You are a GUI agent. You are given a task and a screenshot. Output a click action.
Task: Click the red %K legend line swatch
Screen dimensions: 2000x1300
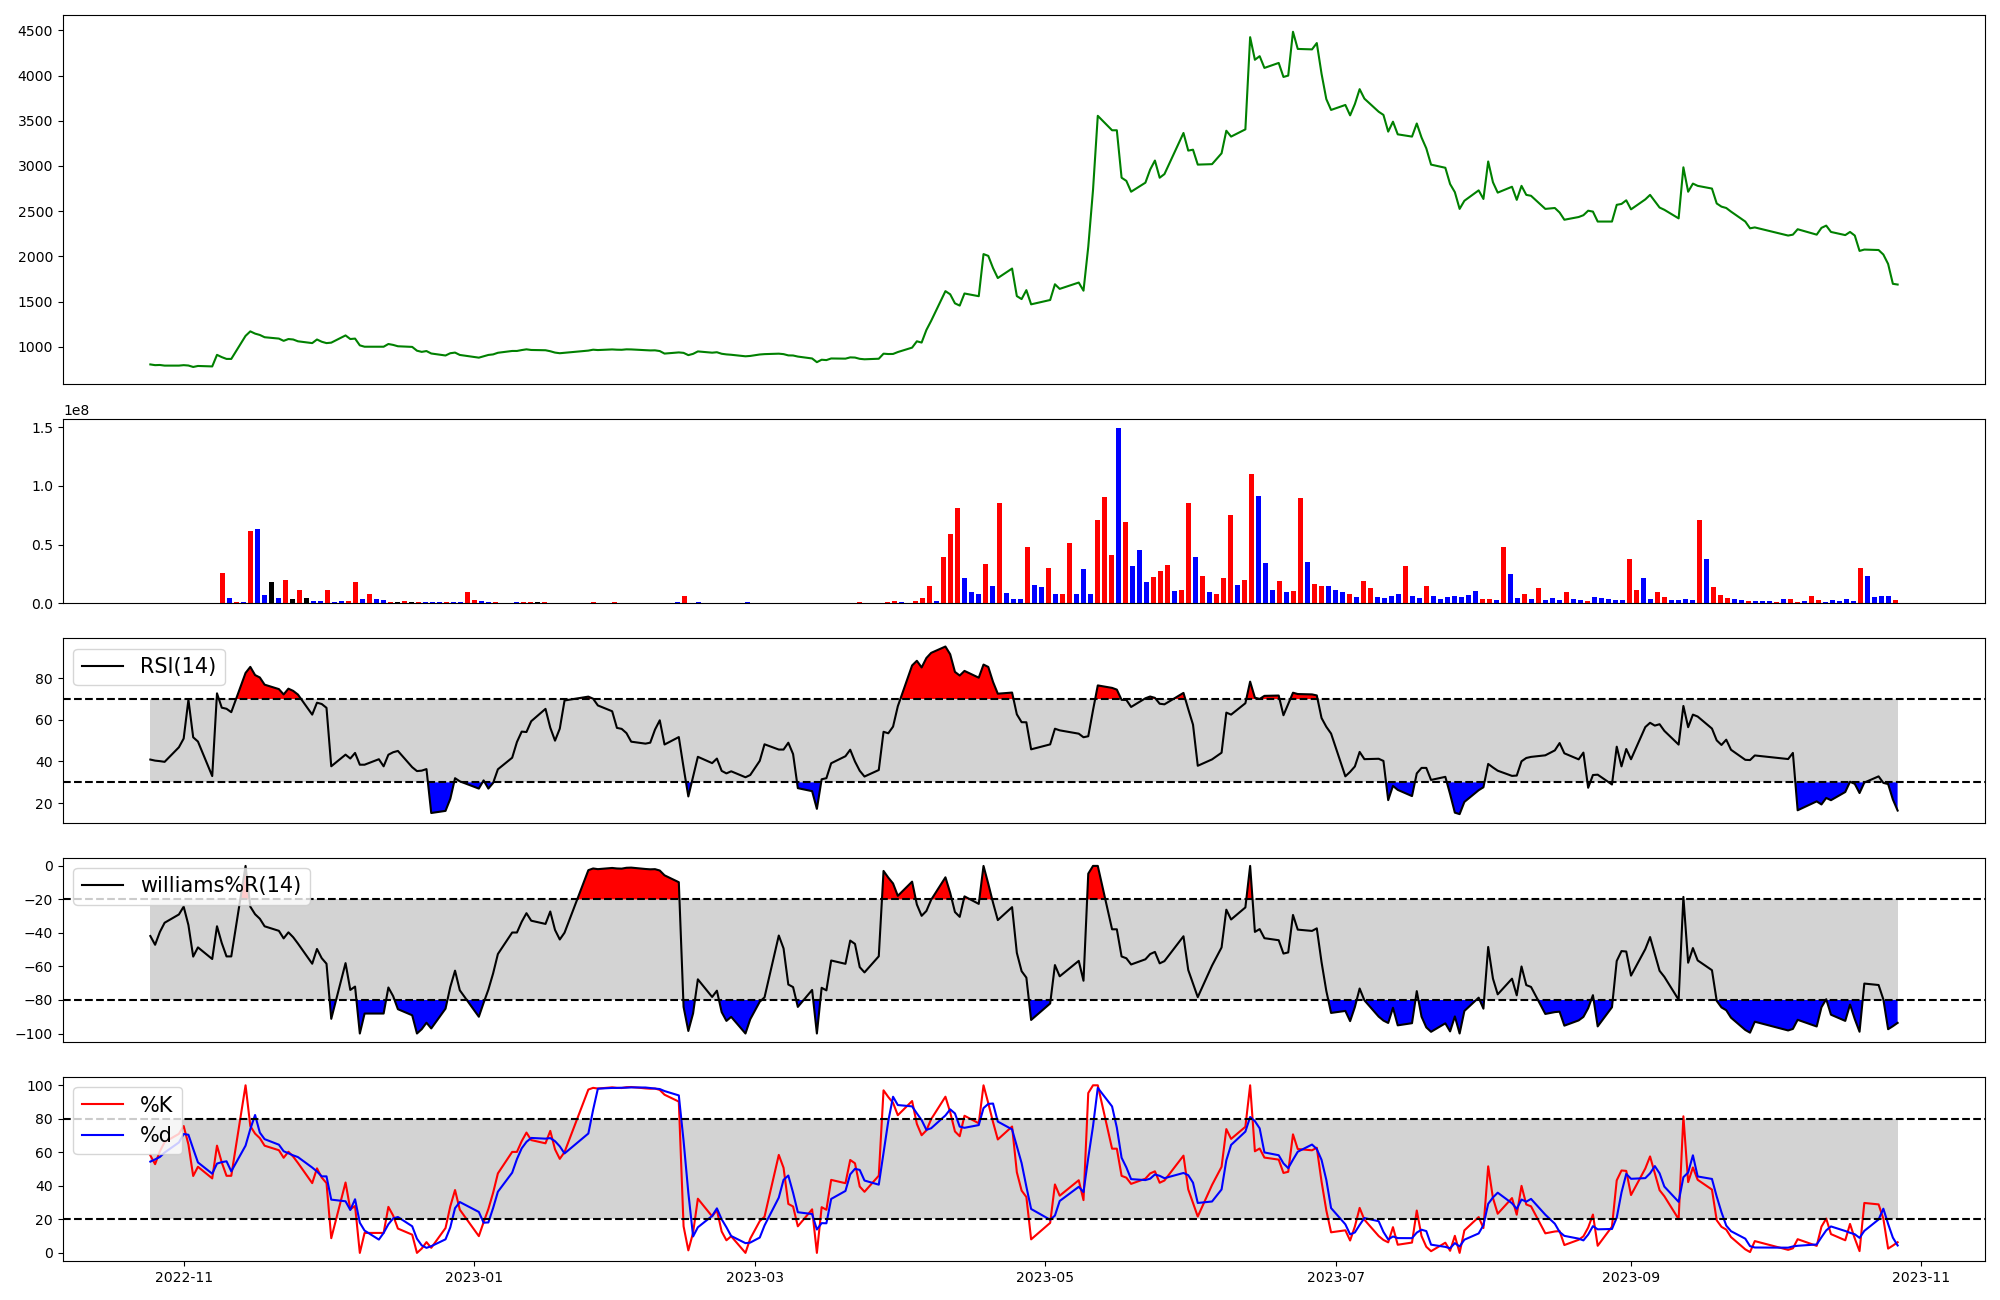pos(102,1105)
